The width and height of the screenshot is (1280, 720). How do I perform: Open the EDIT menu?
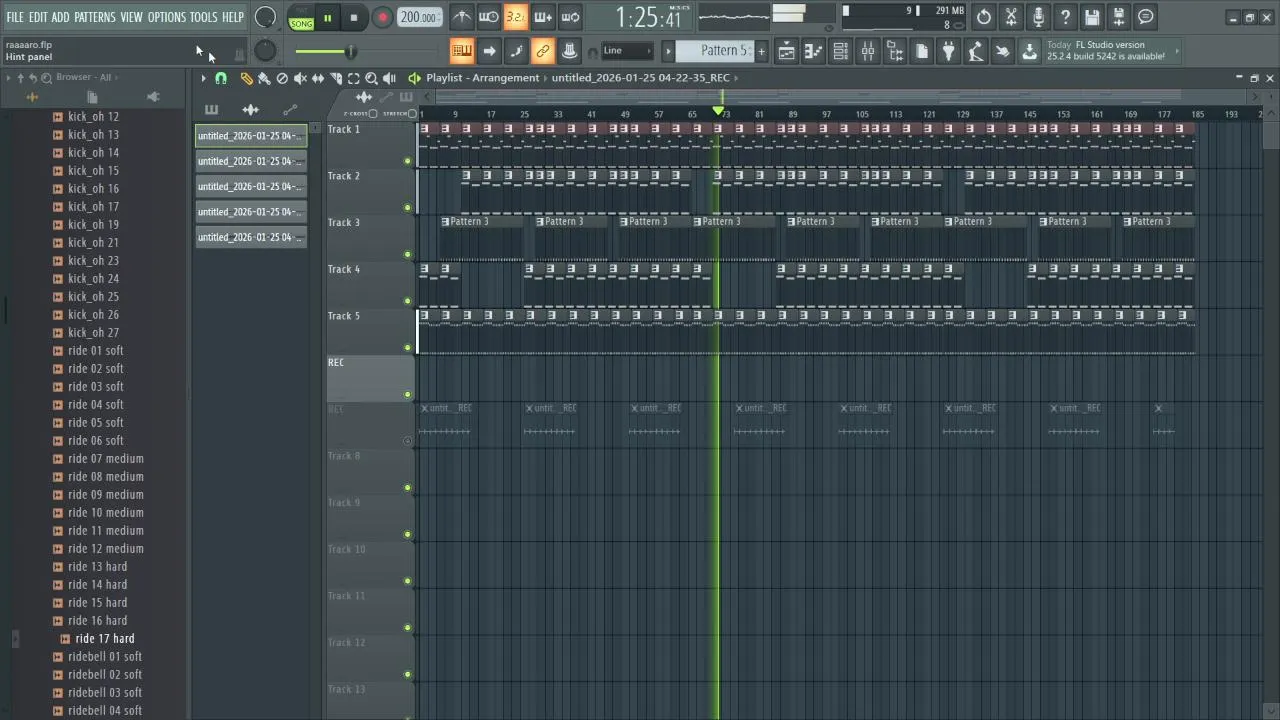point(38,17)
